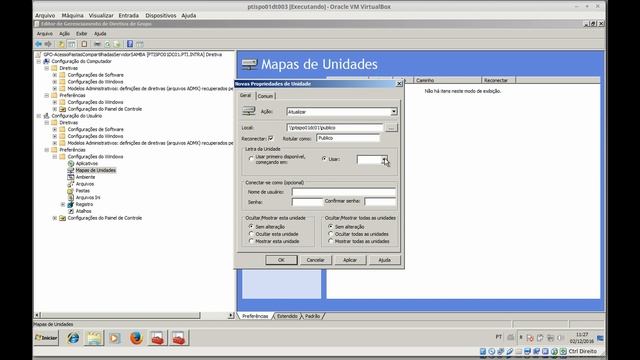Select 'Sem alteração' under todas as unidades

[x=331, y=227]
